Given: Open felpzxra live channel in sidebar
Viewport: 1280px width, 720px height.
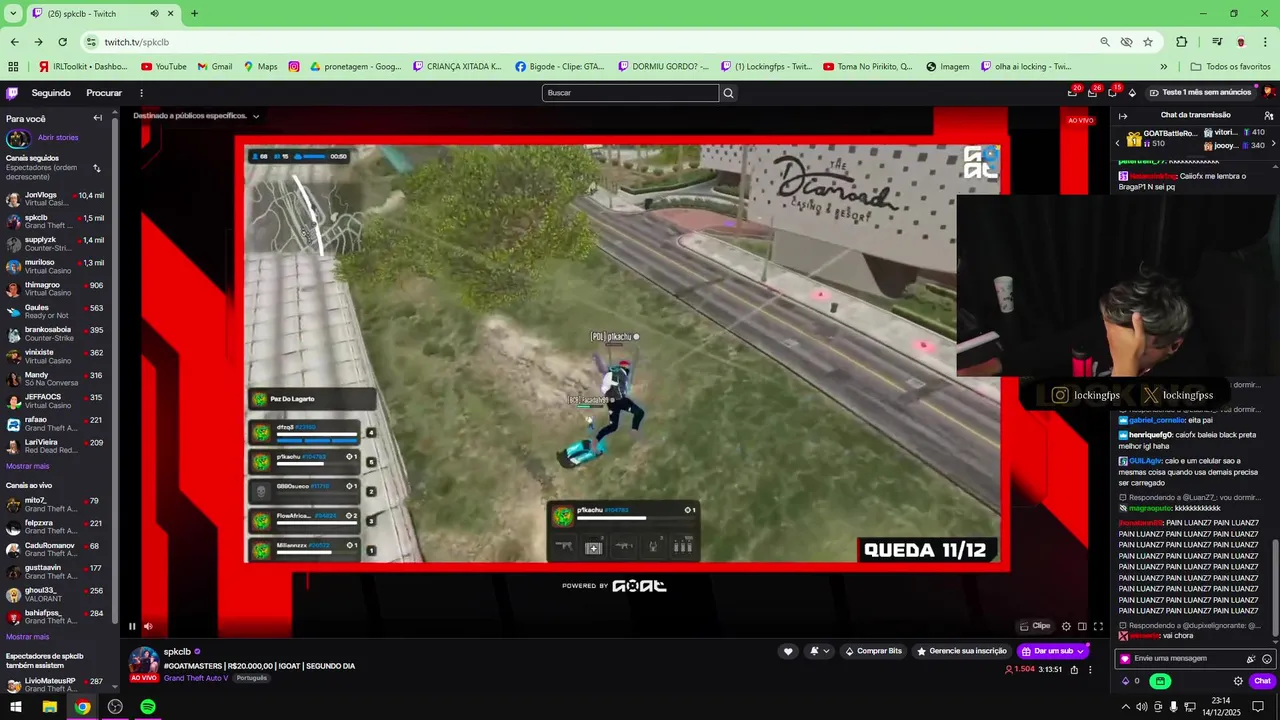Looking at the screenshot, I should (55, 527).
